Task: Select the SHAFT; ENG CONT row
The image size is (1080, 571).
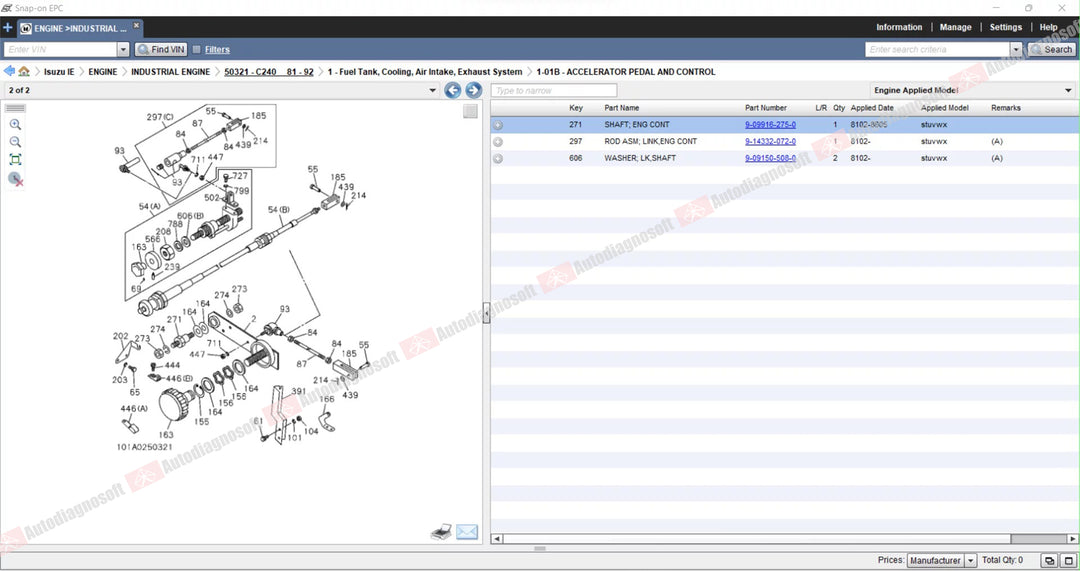Action: pyautogui.click(x=785, y=125)
